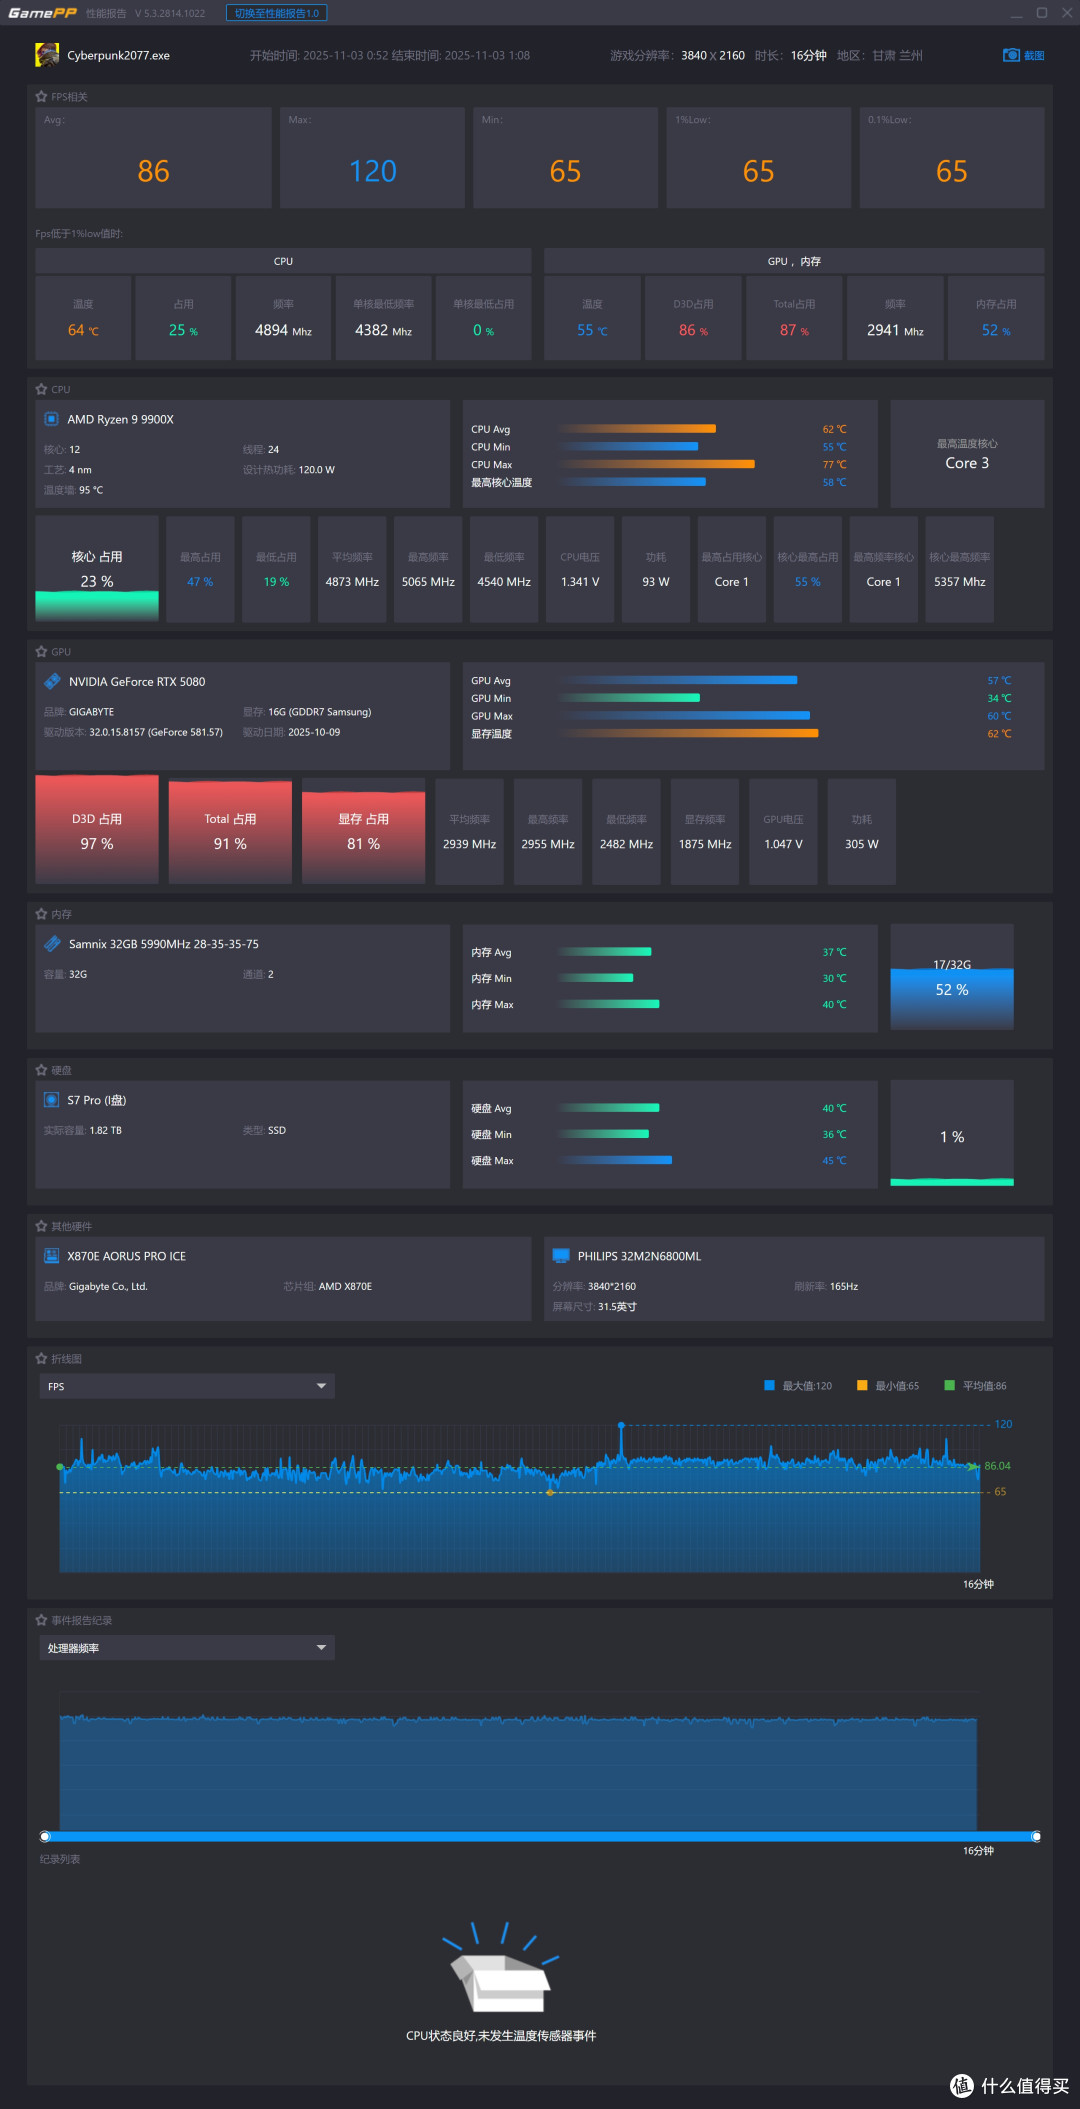The image size is (1080, 2109).
Task: Click the star icon beside FPS相关
Action: pyautogui.click(x=41, y=97)
